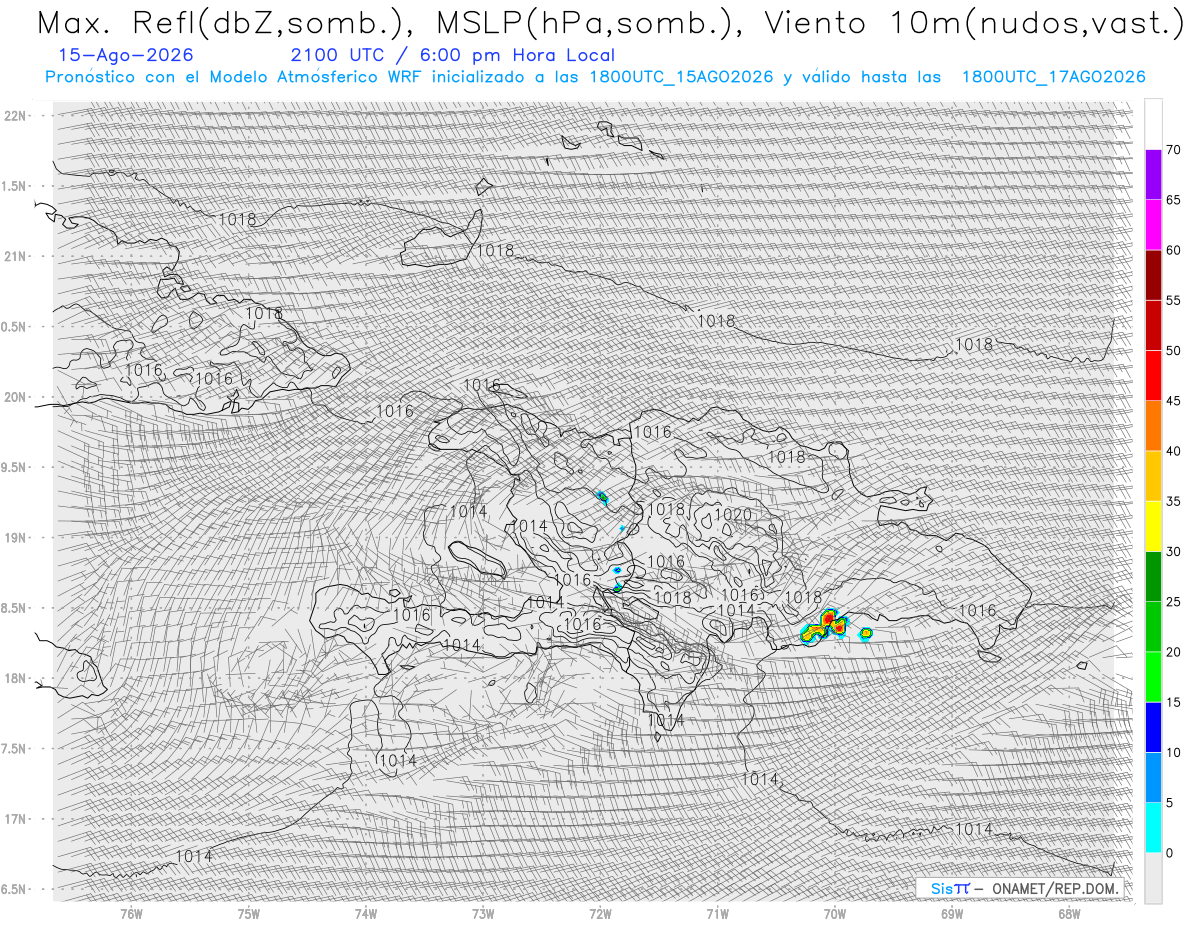This screenshot has height=927, width=1200.
Task: Click the colorbar label 70
Action: [x=1173, y=150]
